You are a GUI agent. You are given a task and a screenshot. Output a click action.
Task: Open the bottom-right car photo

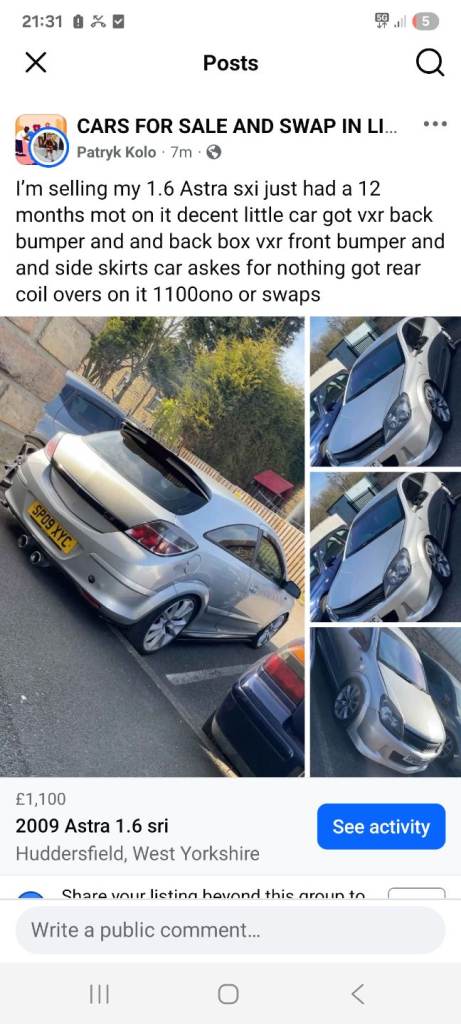click(x=385, y=702)
